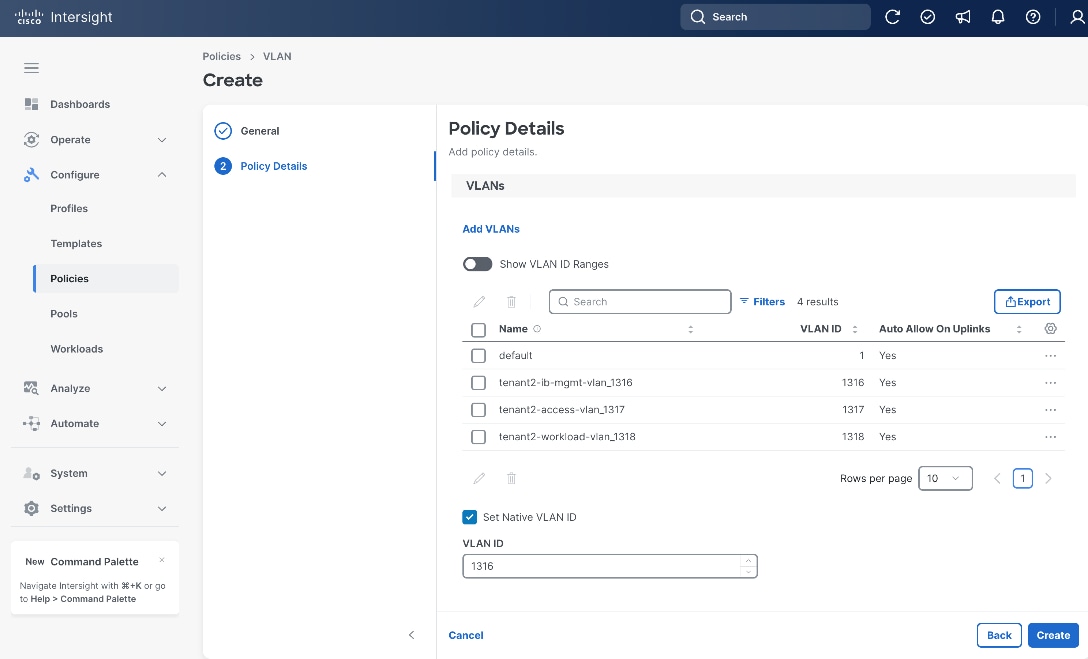Expand the Operate menu chevron
This screenshot has width=1088, height=659.
click(x=162, y=139)
